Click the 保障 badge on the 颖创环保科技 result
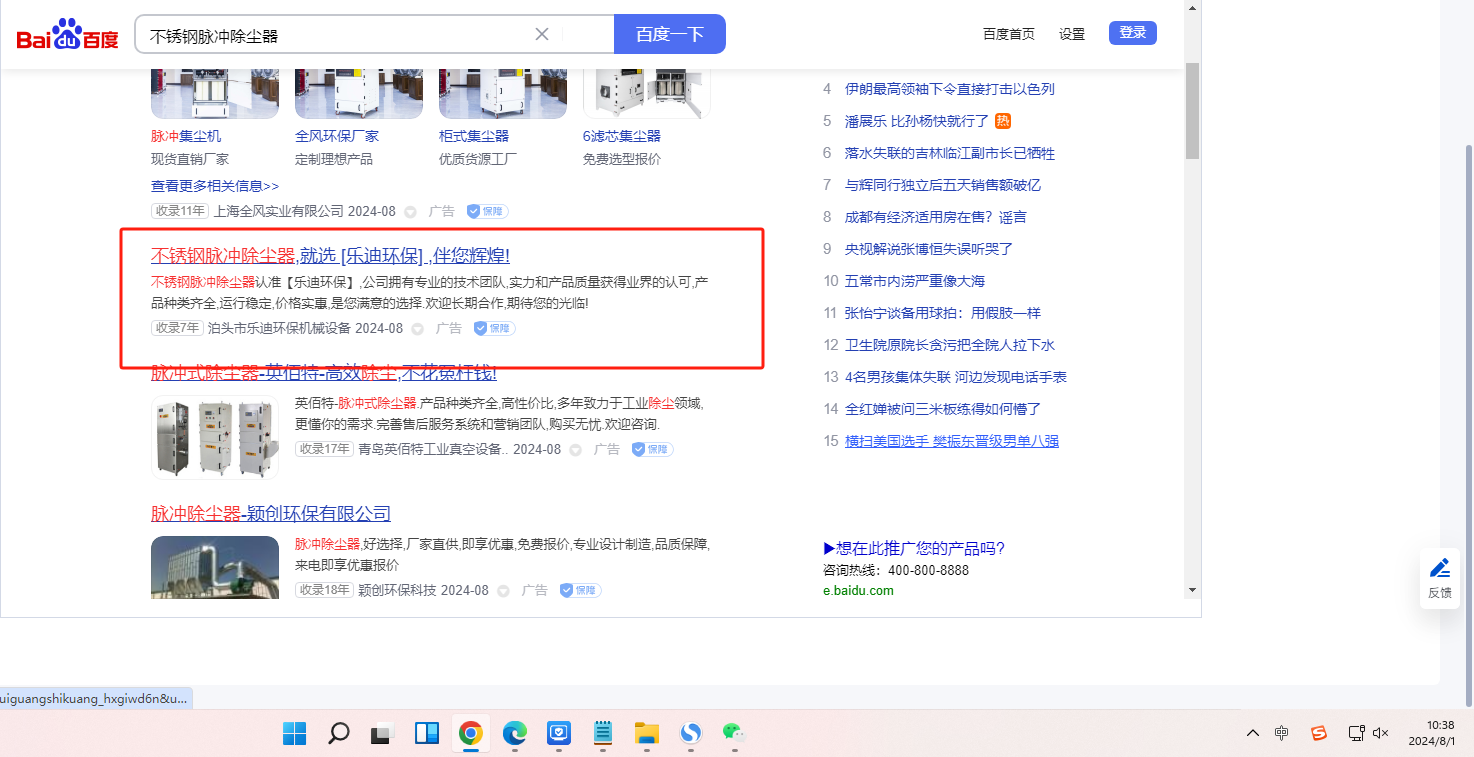 click(x=580, y=590)
